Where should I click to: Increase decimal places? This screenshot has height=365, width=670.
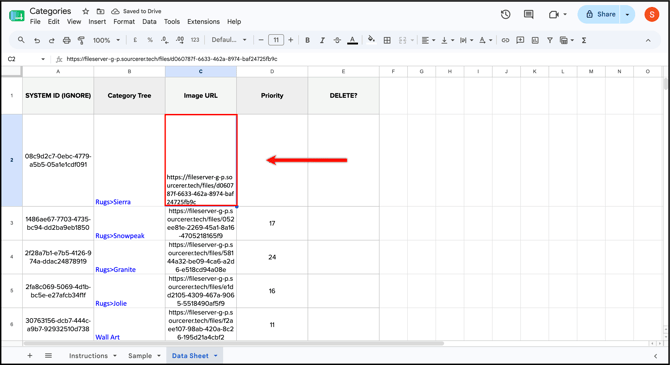(180, 40)
